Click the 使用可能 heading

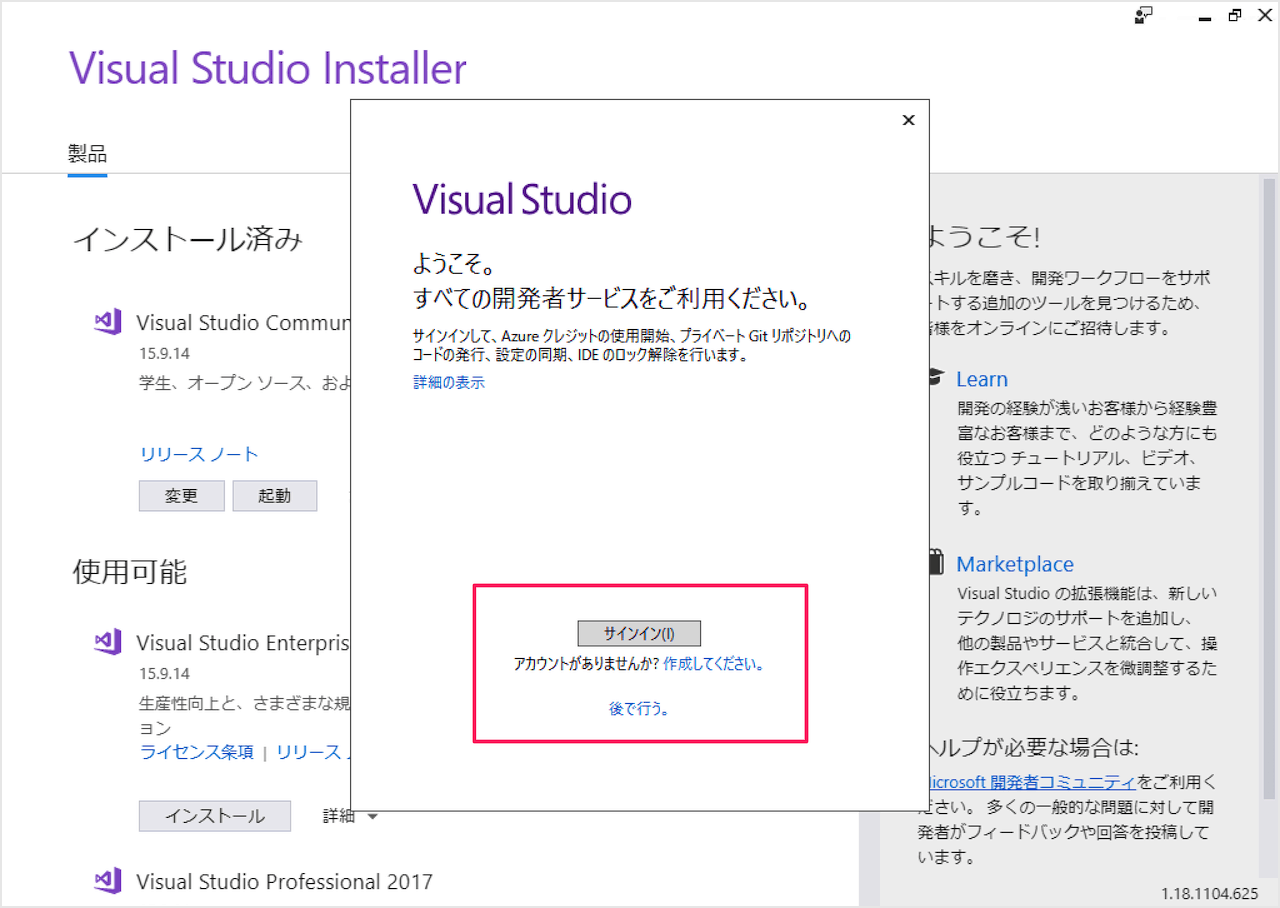click(130, 571)
